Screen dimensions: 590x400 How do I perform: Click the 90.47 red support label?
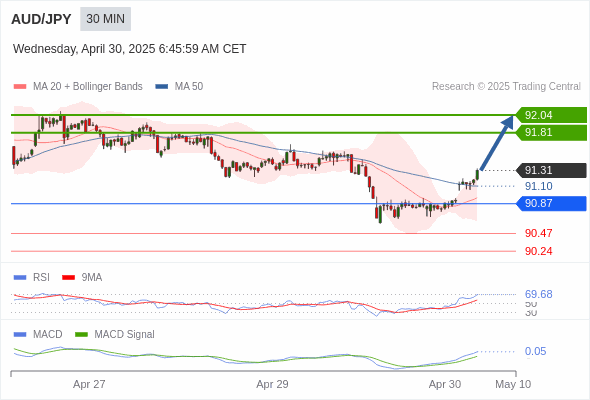tap(538, 233)
